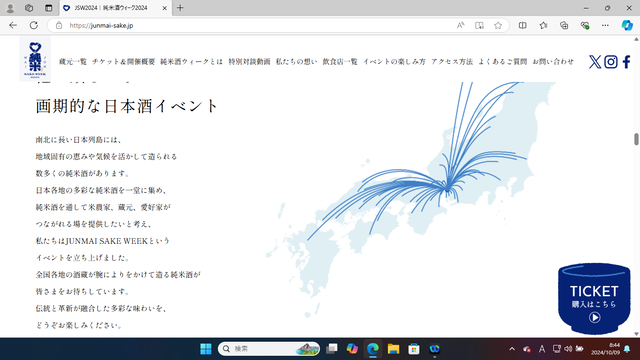Open File Explorer from the taskbar
This screenshot has height=360, width=640.
393,349
